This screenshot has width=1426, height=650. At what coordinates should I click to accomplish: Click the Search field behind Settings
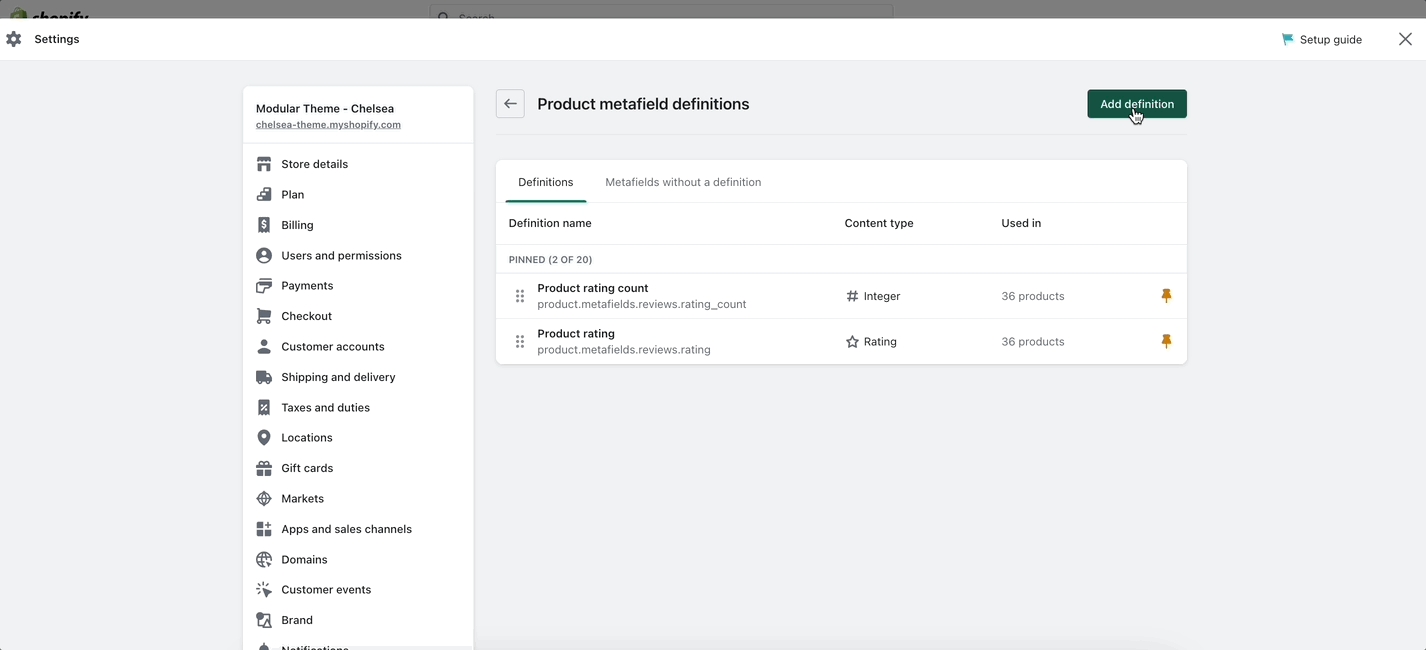point(661,12)
